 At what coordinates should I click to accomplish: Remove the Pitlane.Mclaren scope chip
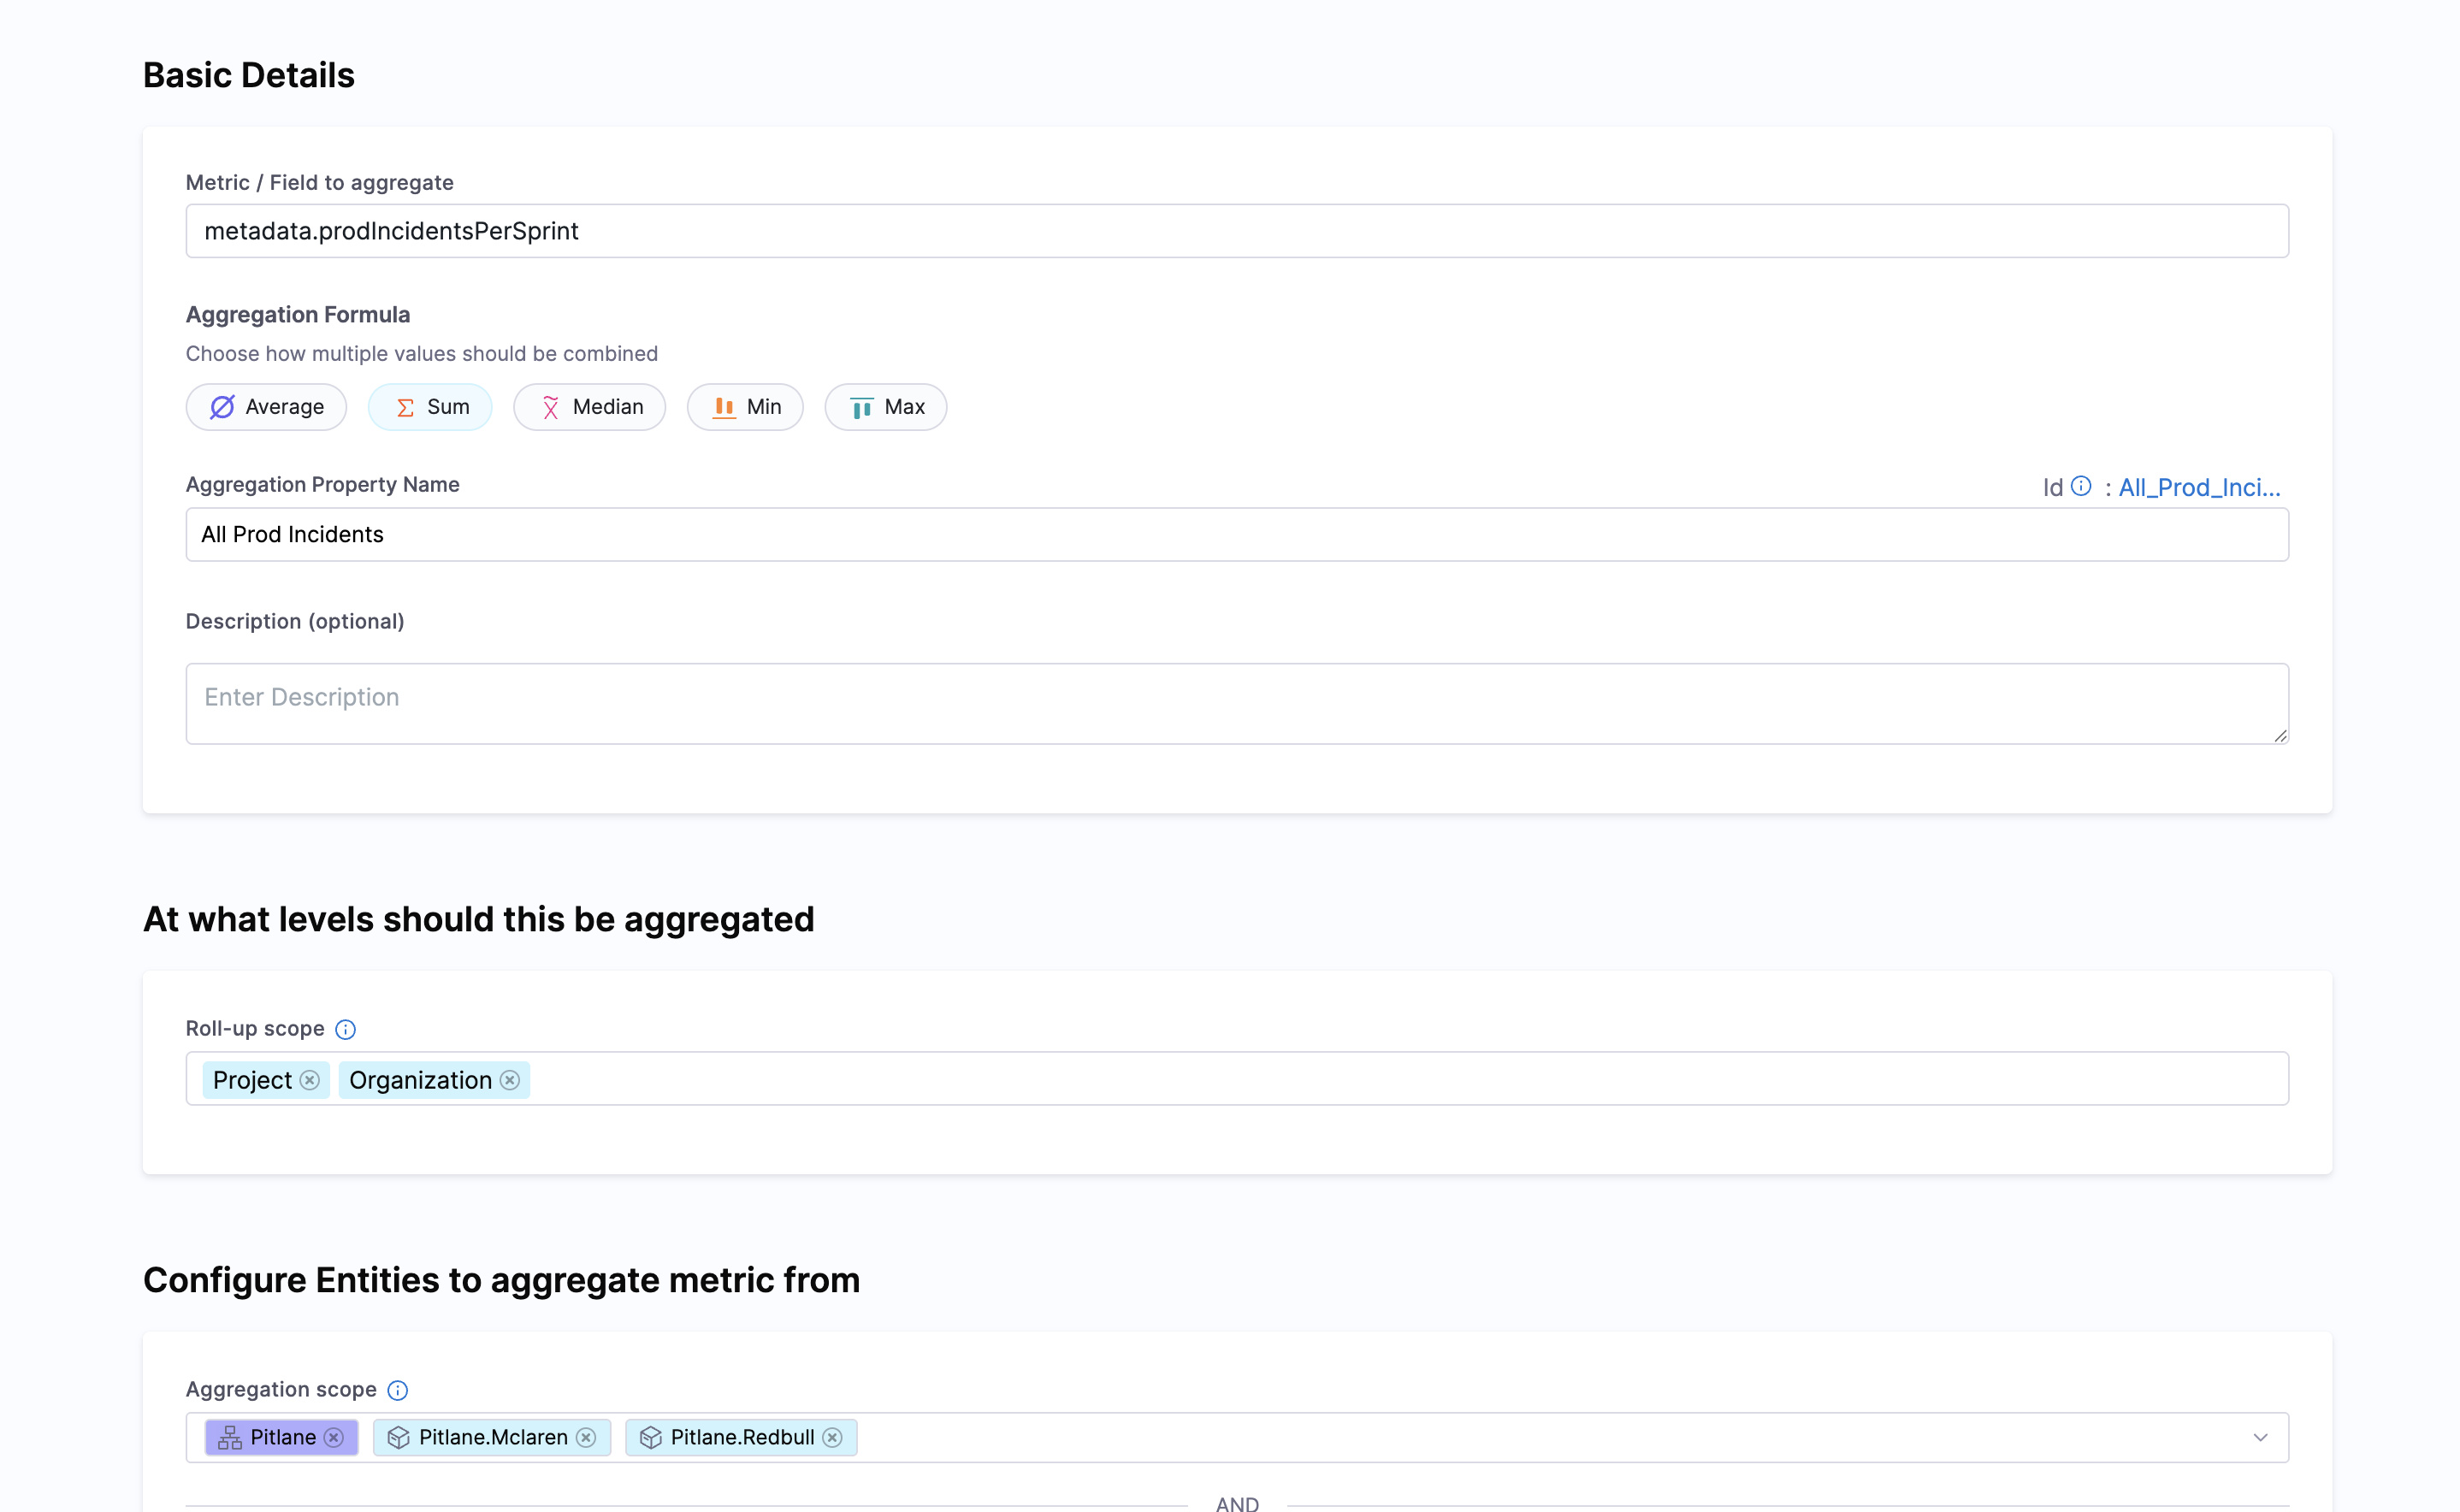[x=586, y=1437]
